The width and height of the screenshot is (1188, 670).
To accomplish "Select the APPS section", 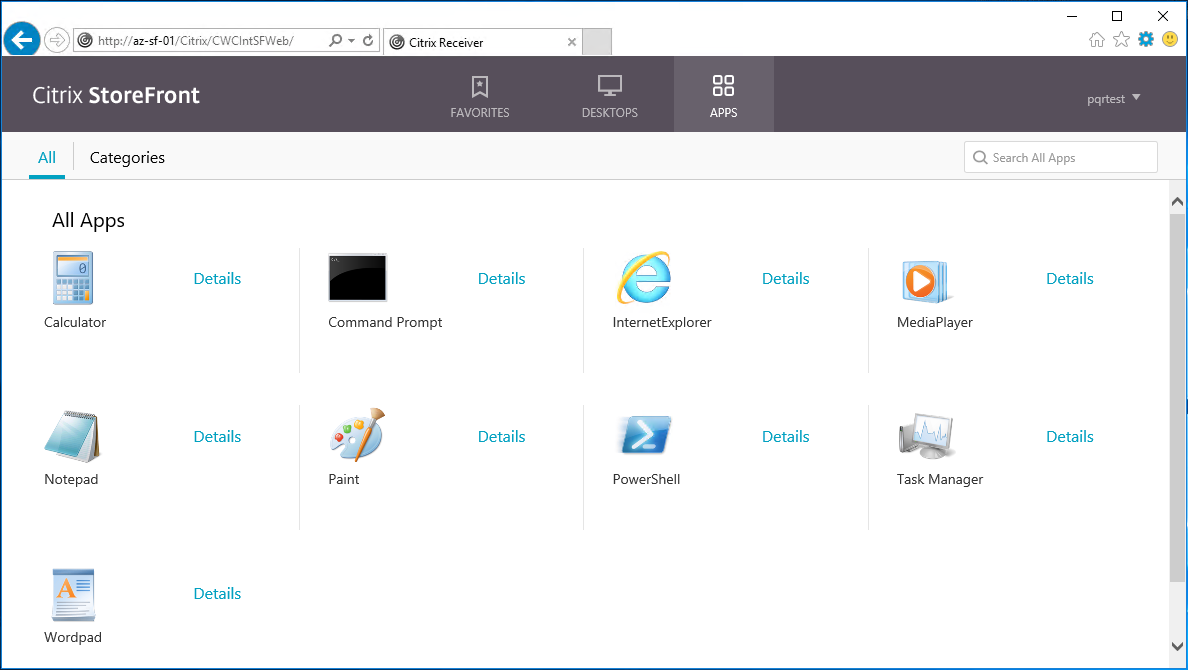I will (724, 95).
